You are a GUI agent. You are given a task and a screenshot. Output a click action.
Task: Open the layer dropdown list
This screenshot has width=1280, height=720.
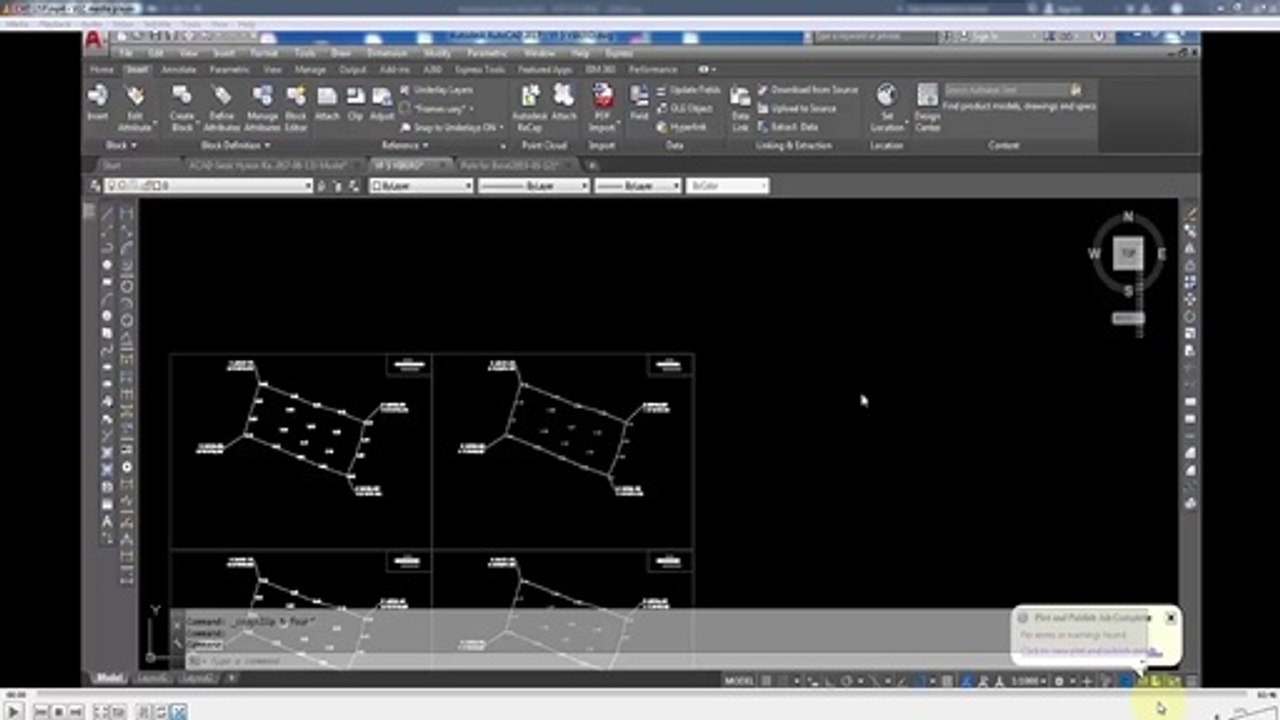(x=209, y=186)
